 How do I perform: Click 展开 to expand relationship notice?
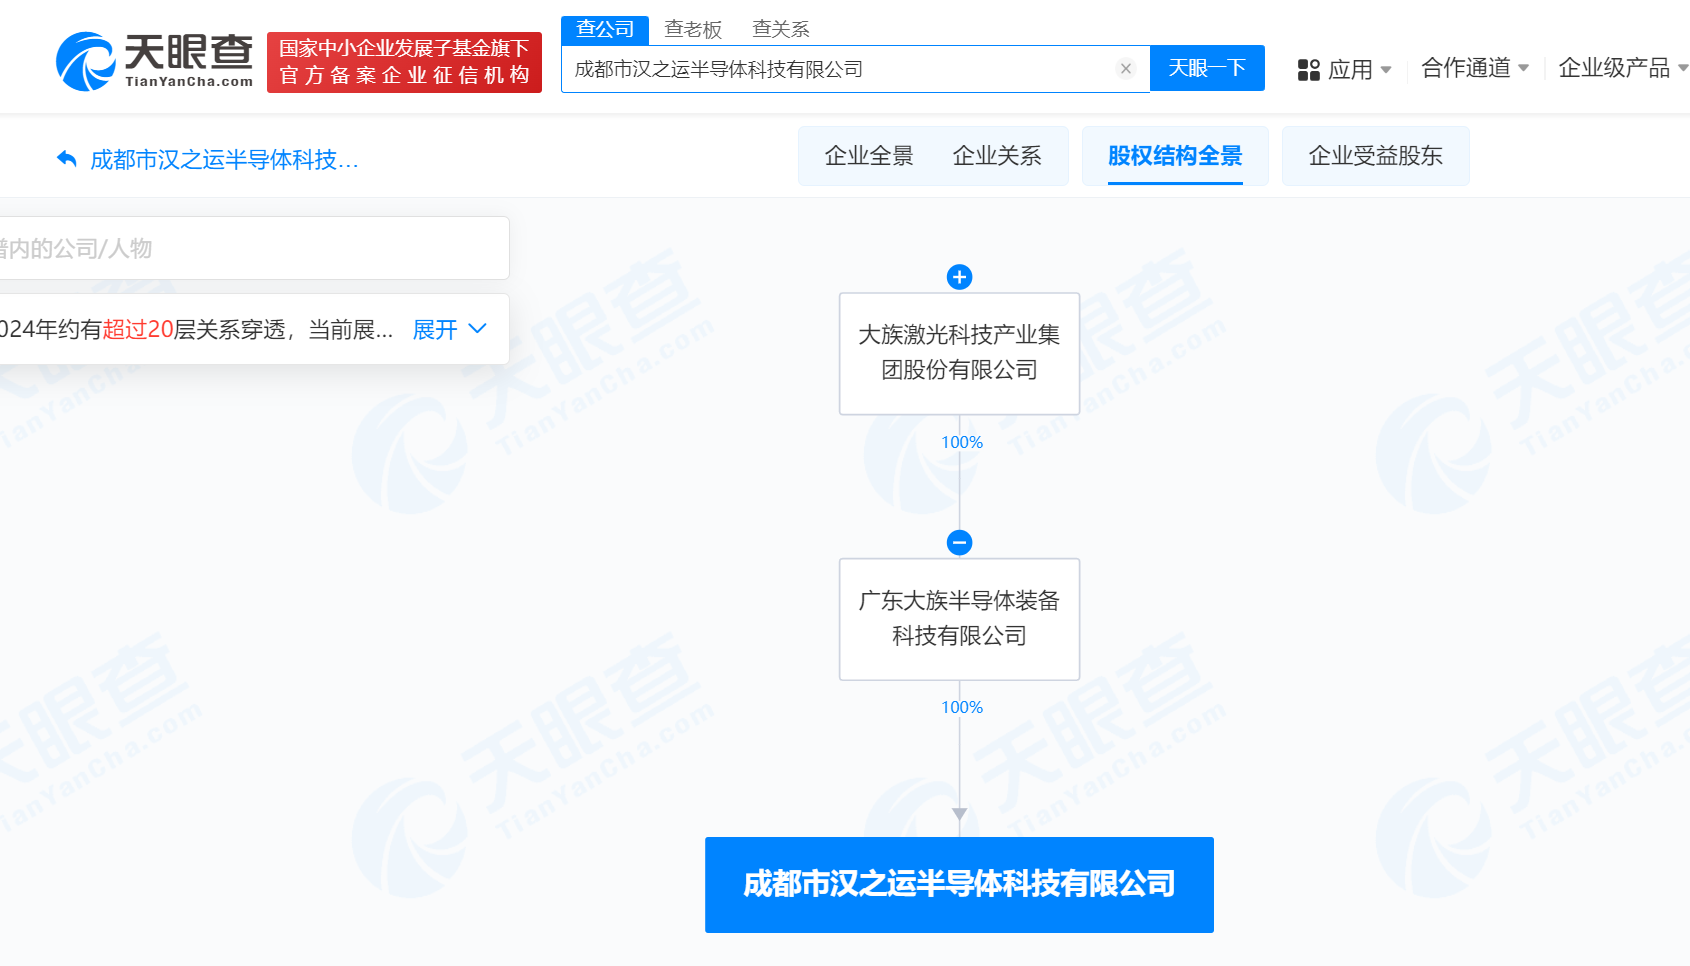pyautogui.click(x=449, y=329)
